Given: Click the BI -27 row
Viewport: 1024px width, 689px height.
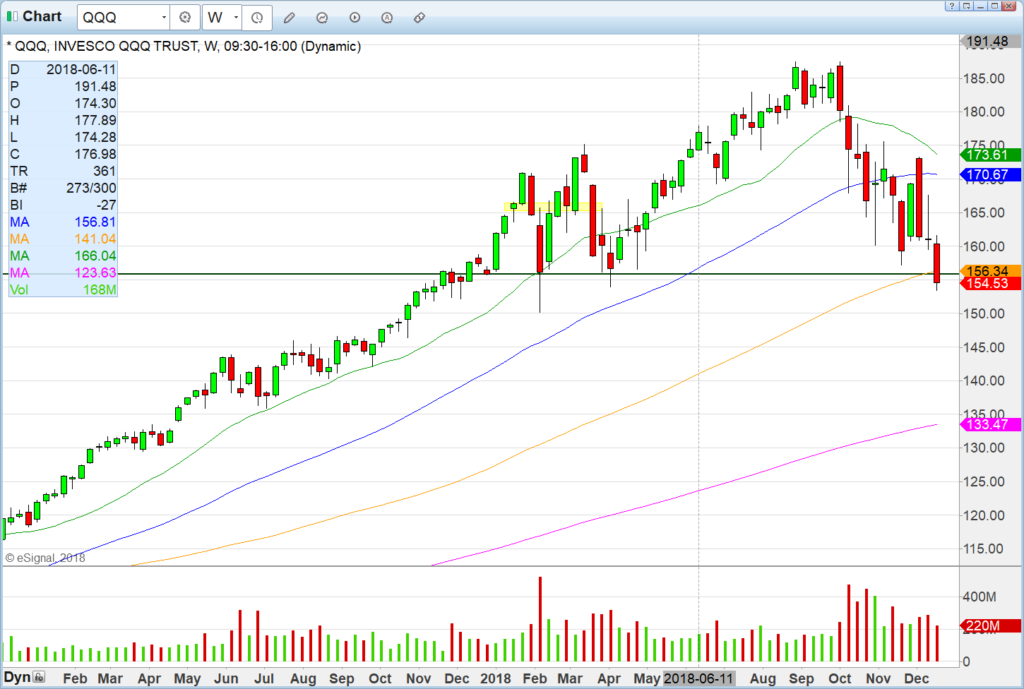Looking at the screenshot, I should pyautogui.click(x=63, y=205).
